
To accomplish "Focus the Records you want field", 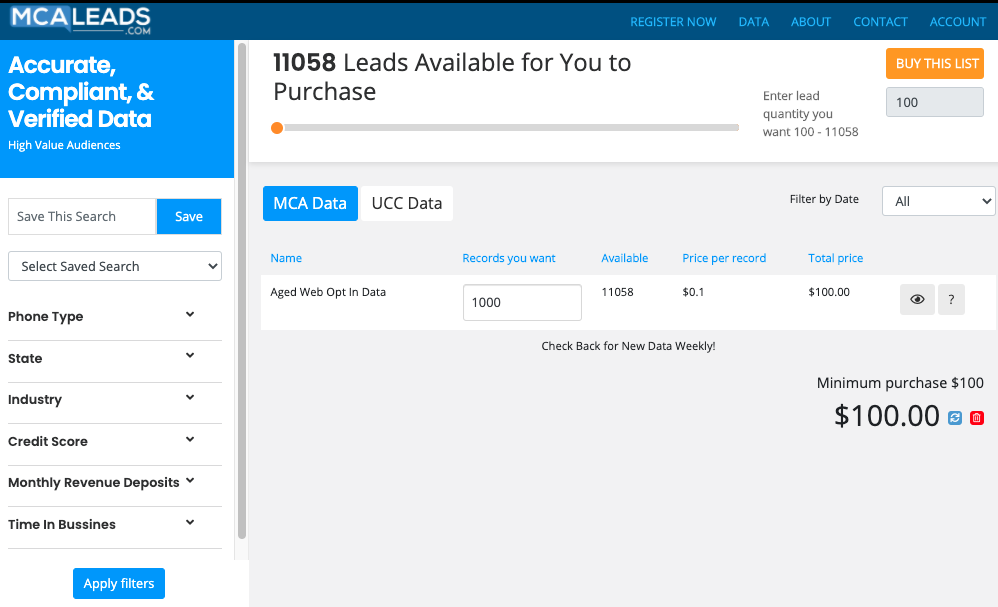I will [522, 302].
